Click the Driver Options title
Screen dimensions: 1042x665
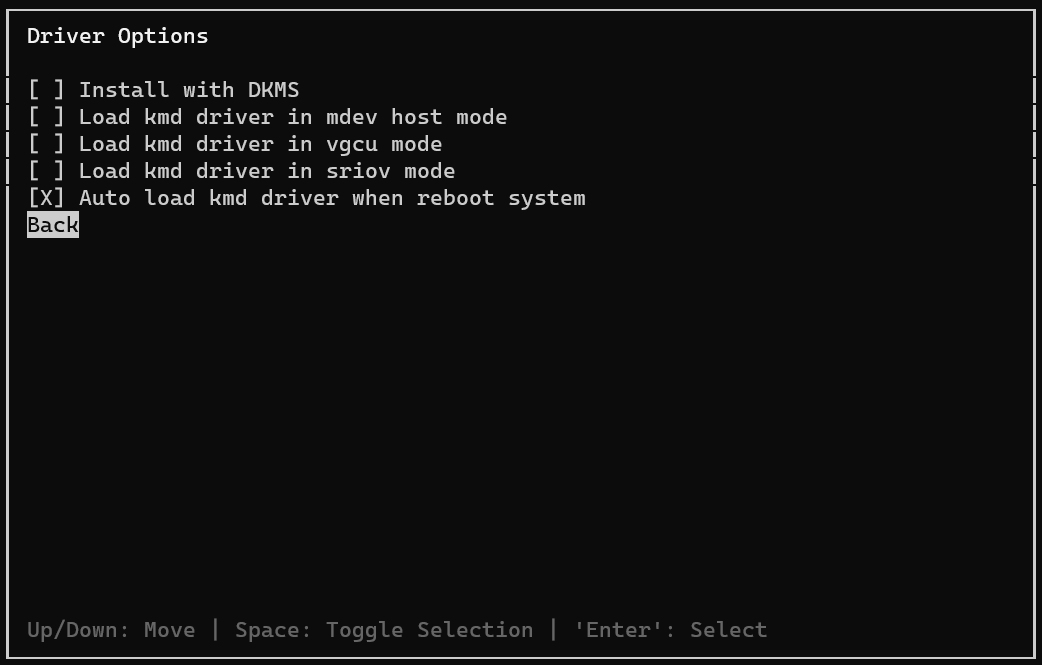click(x=118, y=36)
